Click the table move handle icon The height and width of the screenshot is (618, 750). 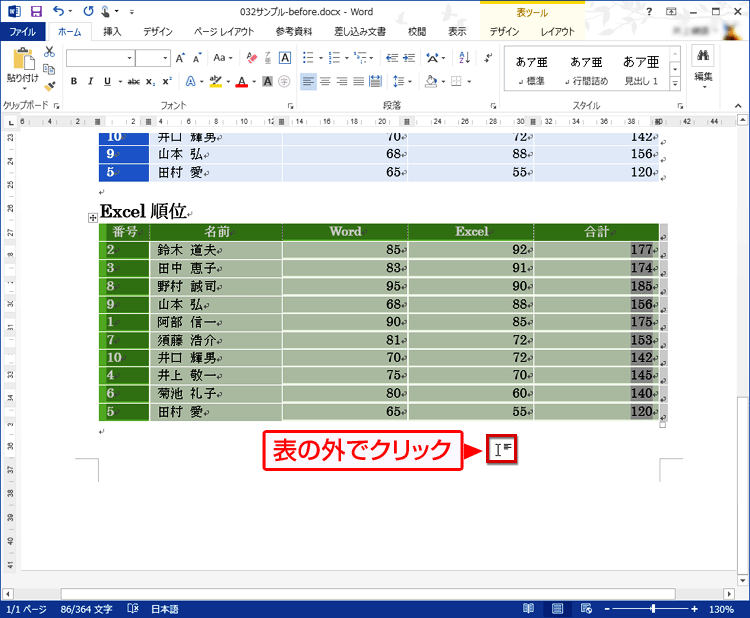click(x=93, y=218)
